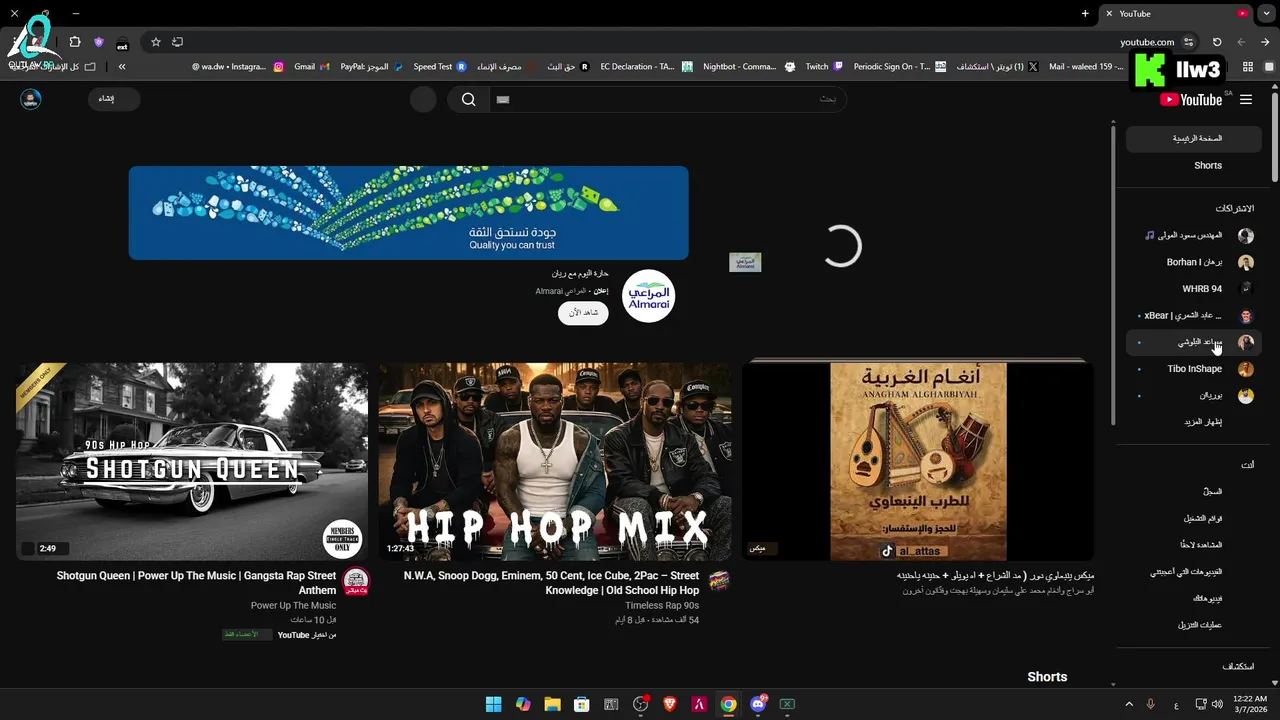
Task: Click the round voice search button
Action: click(x=423, y=99)
